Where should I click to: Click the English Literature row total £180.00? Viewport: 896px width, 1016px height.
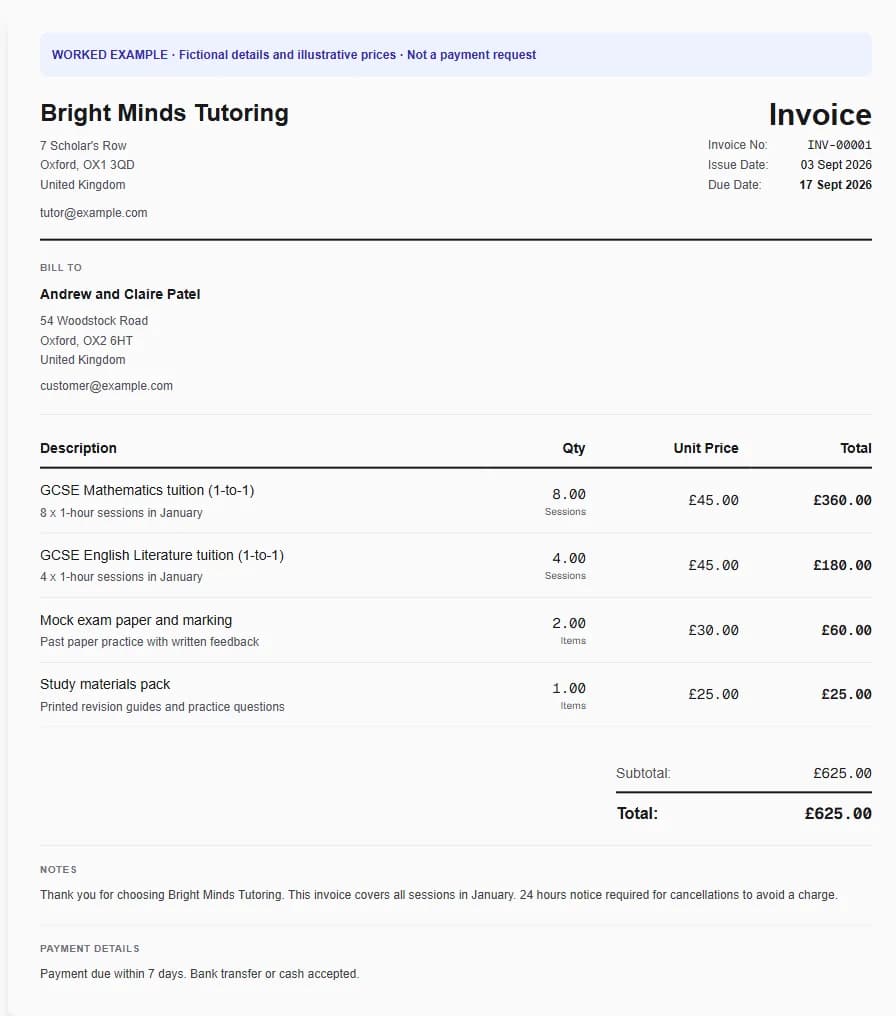(x=843, y=565)
